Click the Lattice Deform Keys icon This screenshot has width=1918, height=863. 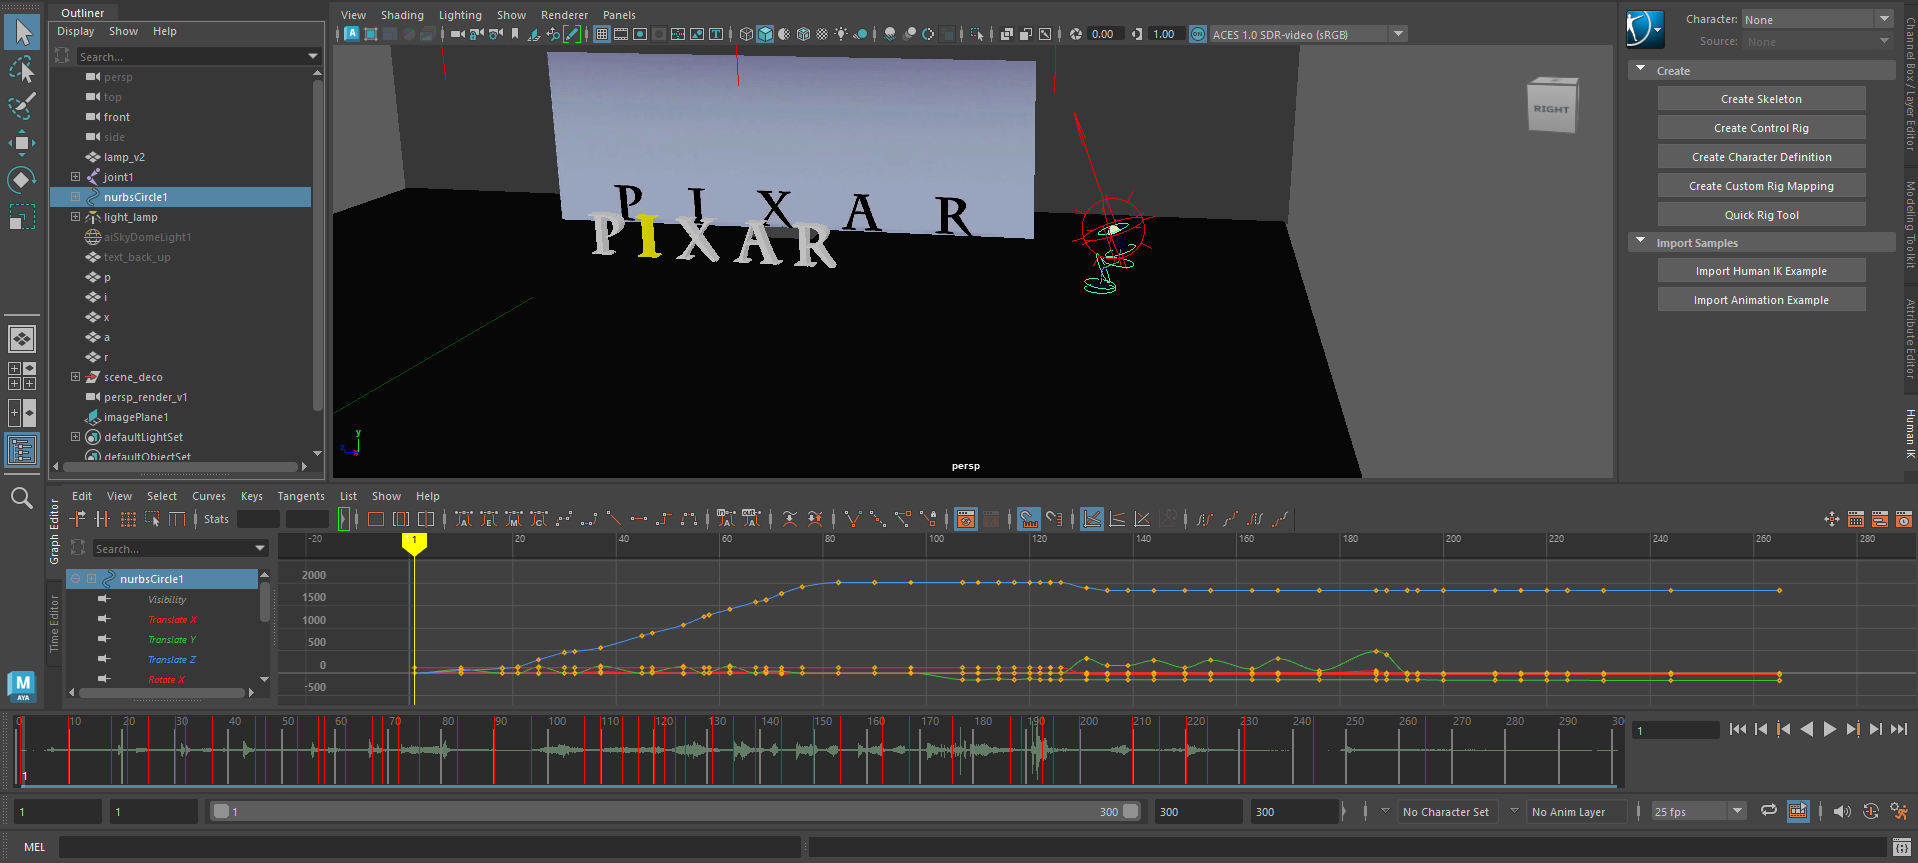pyautogui.click(x=128, y=519)
